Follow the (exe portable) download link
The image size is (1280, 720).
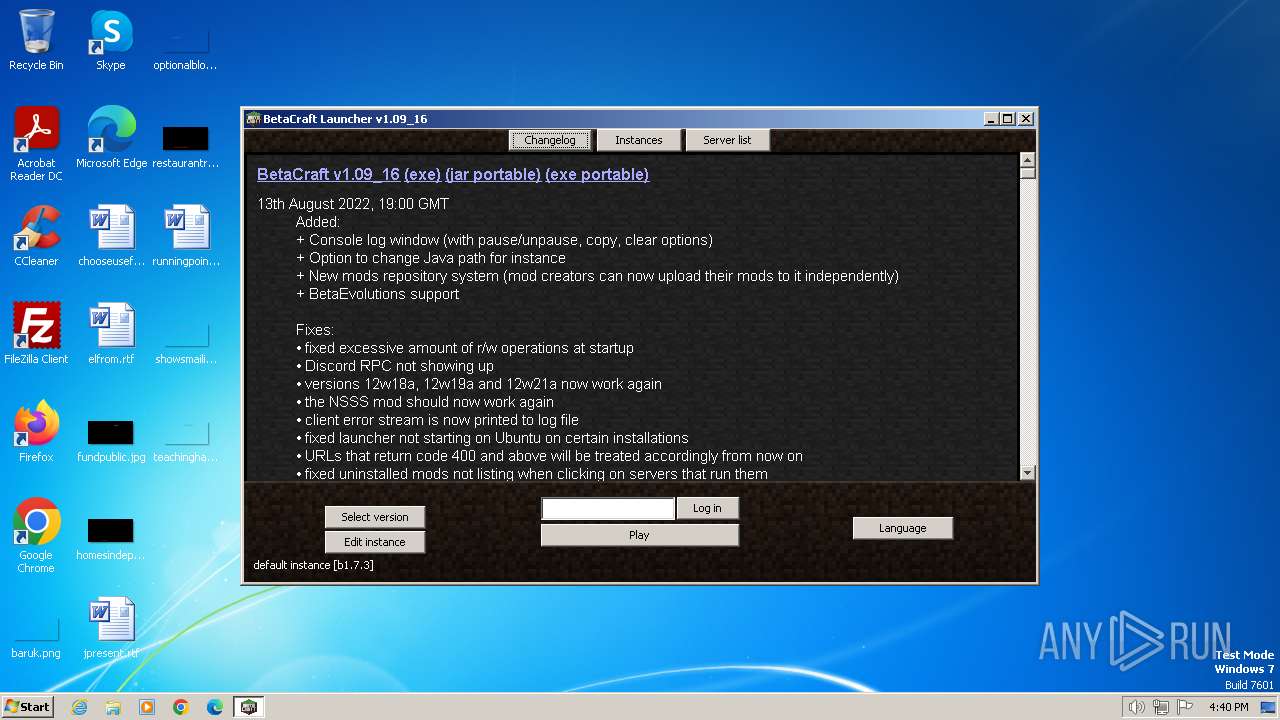(x=597, y=174)
